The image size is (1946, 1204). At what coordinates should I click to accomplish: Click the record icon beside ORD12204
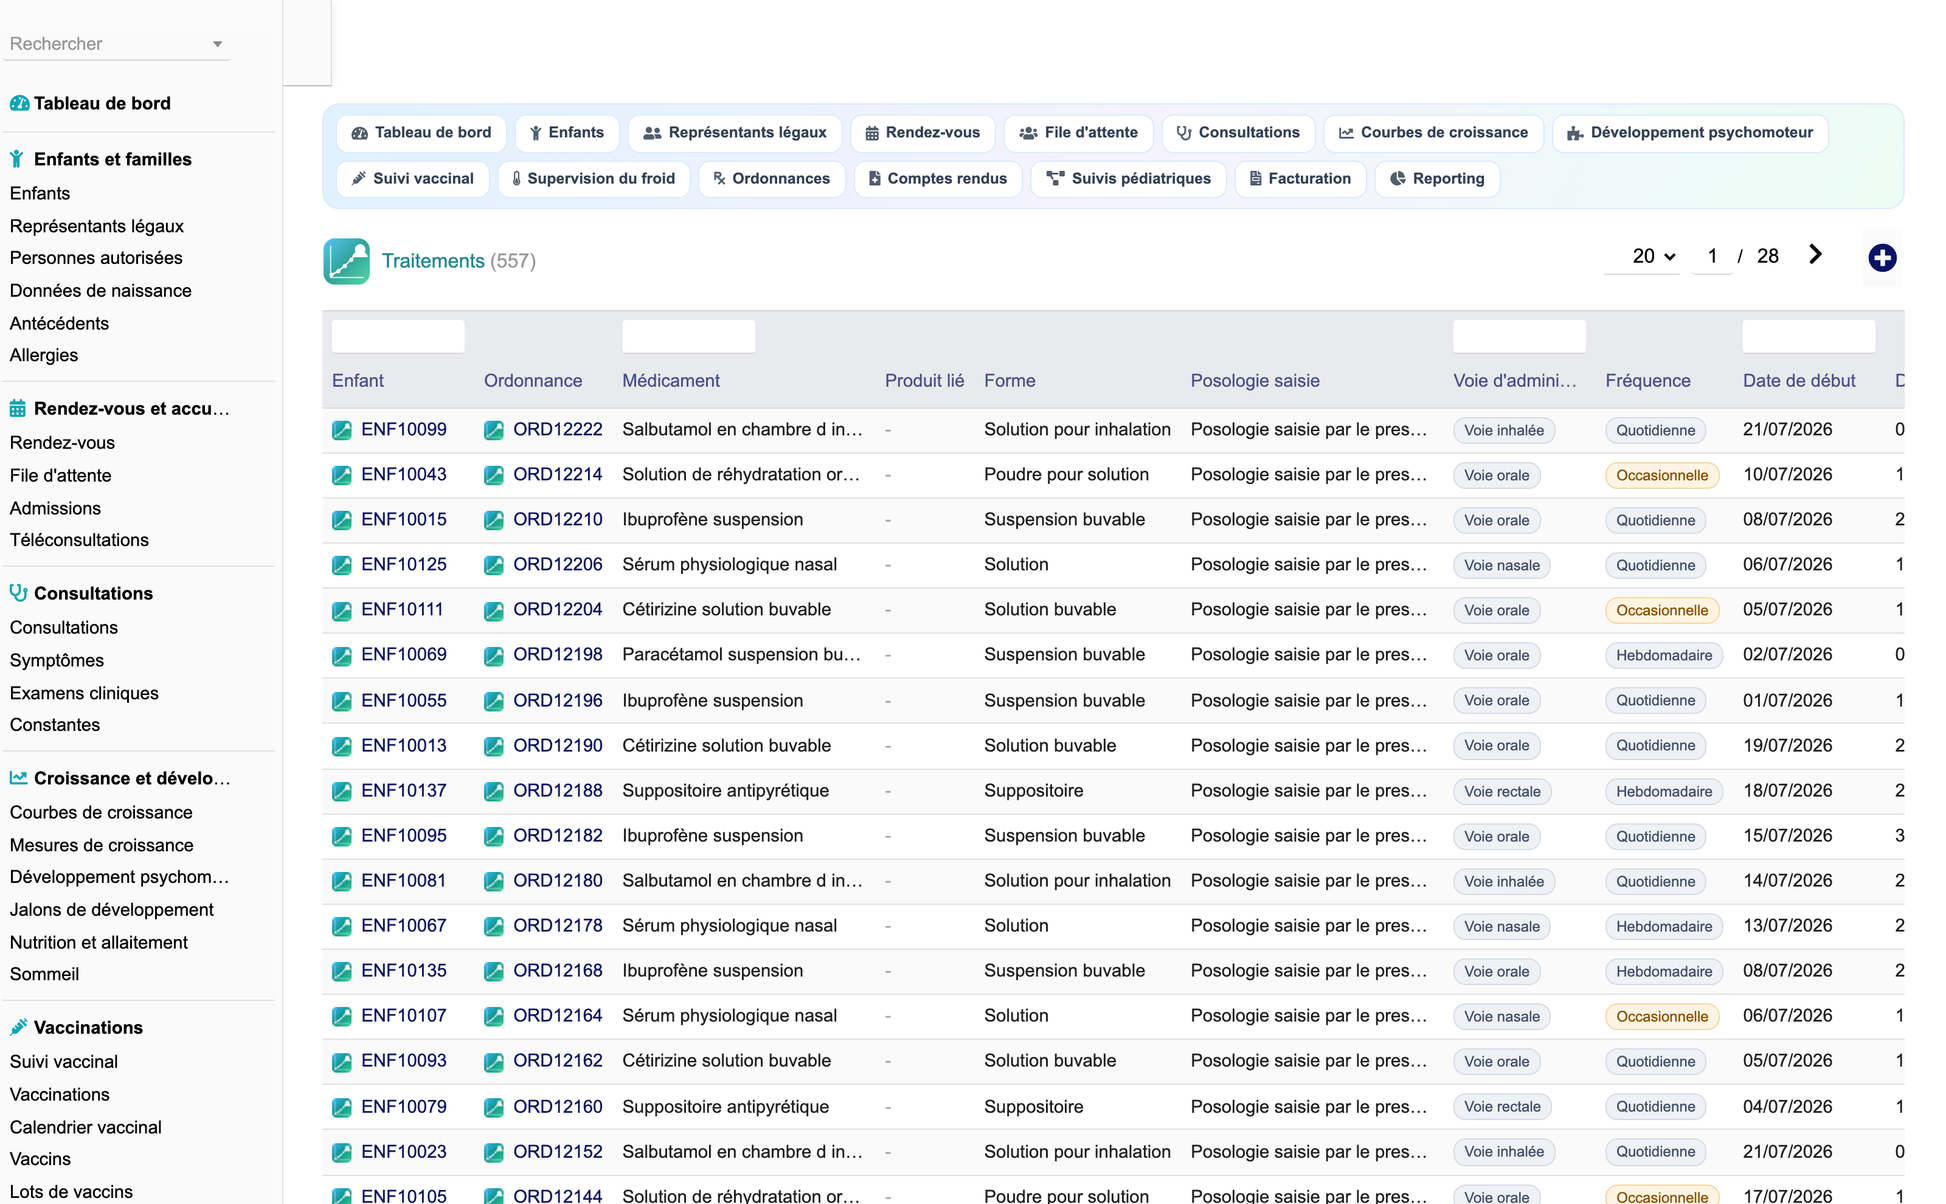coord(494,610)
